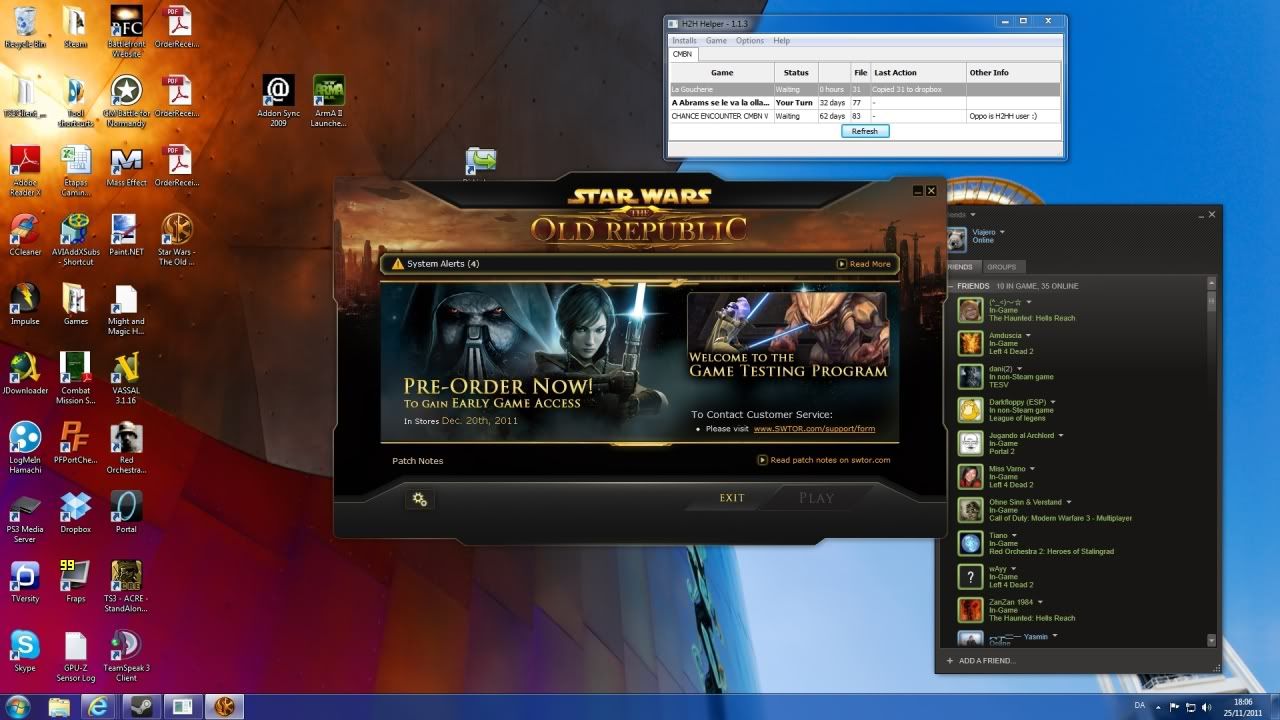Open Addon Sync 2009 desktop icon

pos(278,102)
